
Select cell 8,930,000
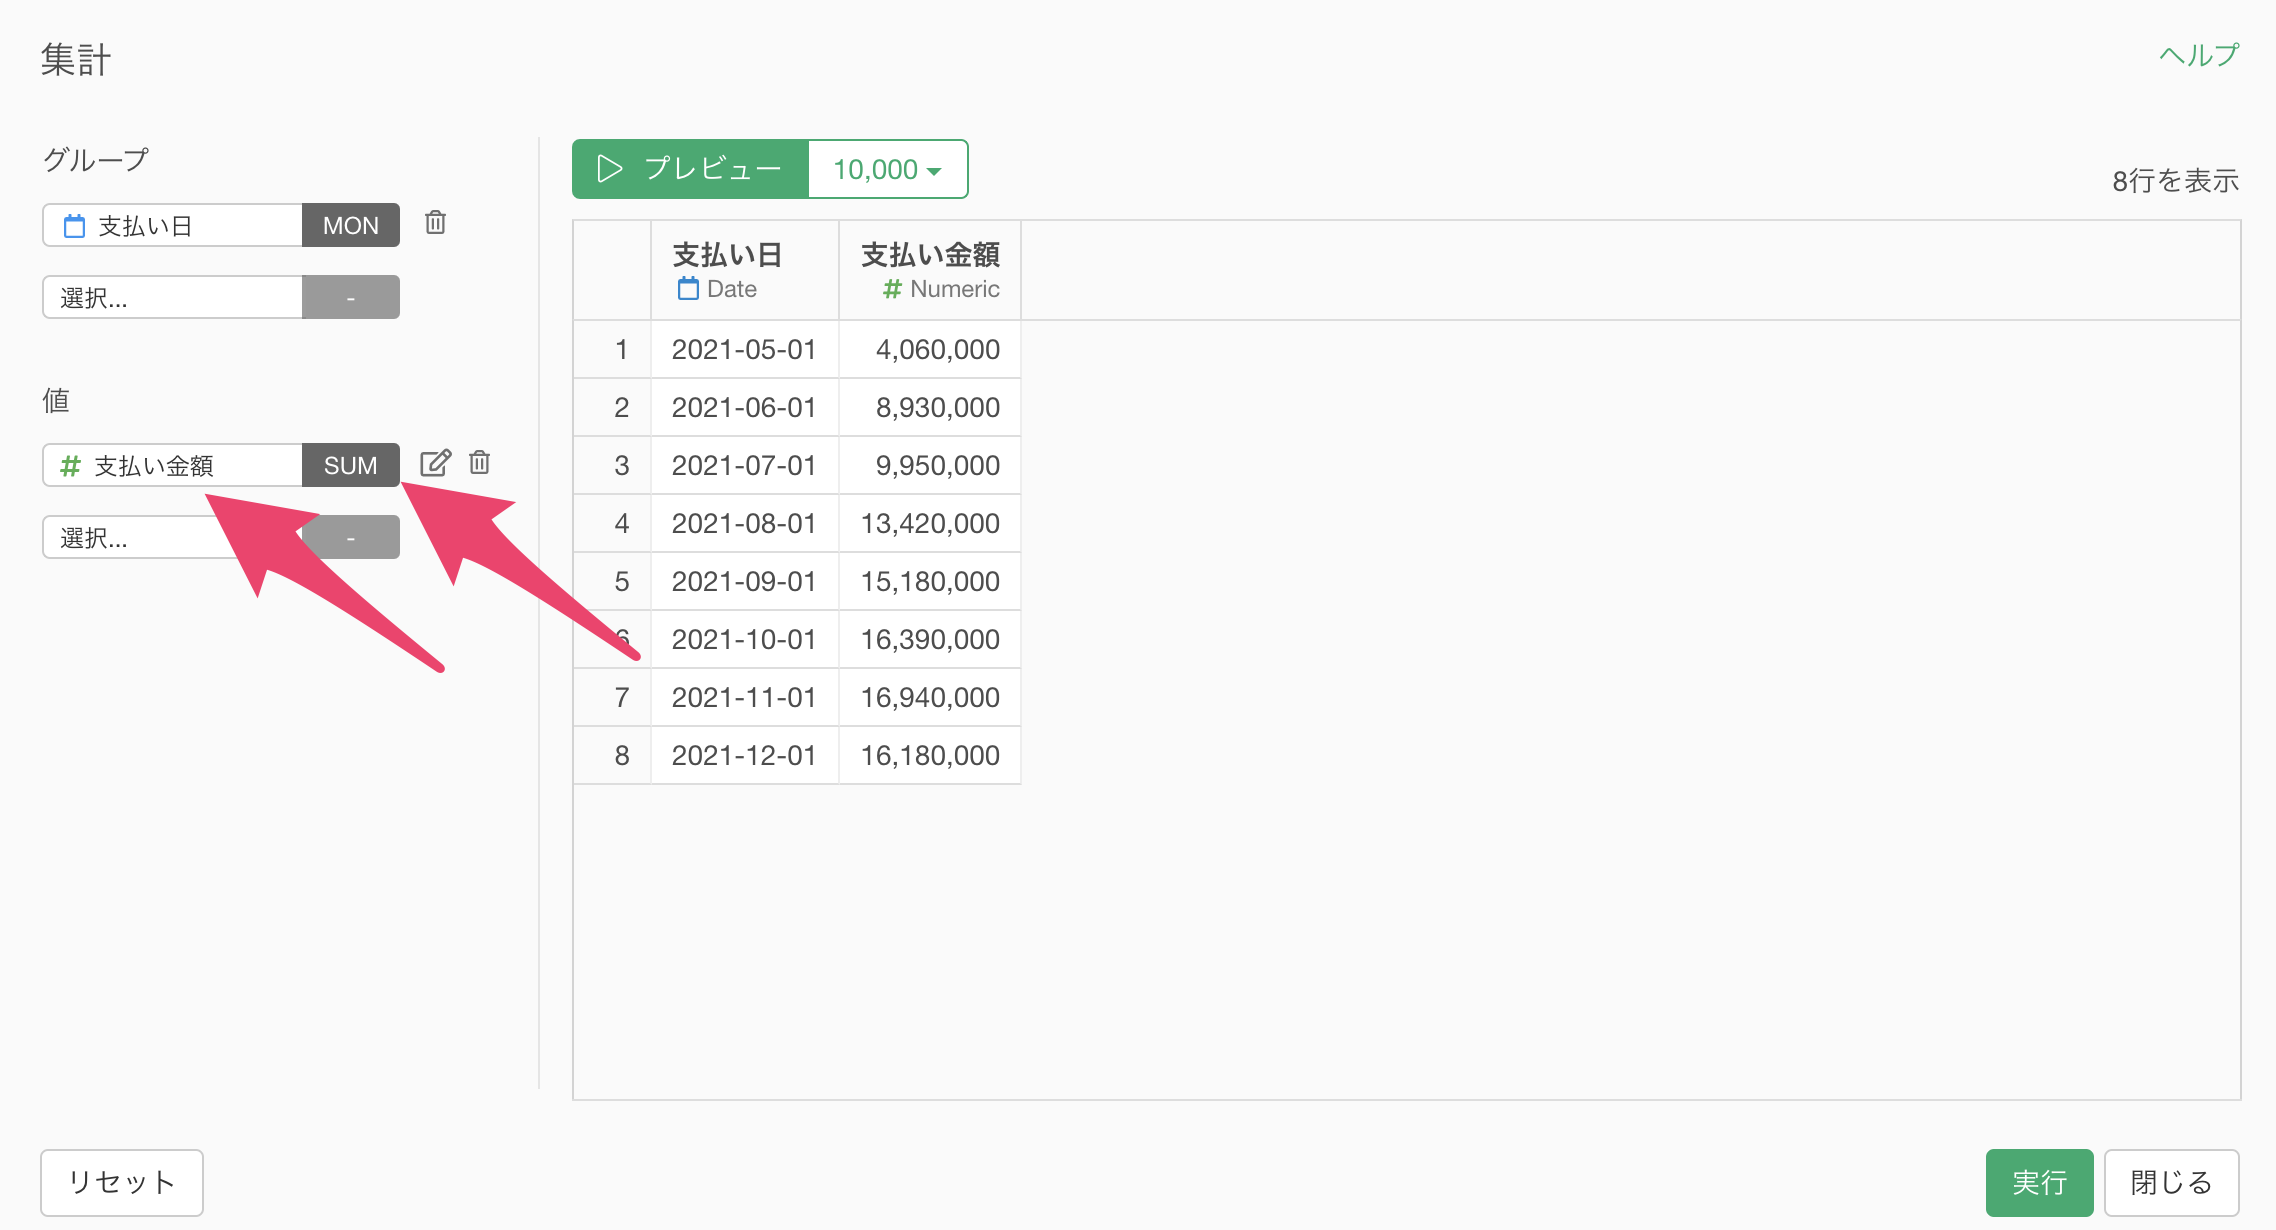tap(930, 407)
